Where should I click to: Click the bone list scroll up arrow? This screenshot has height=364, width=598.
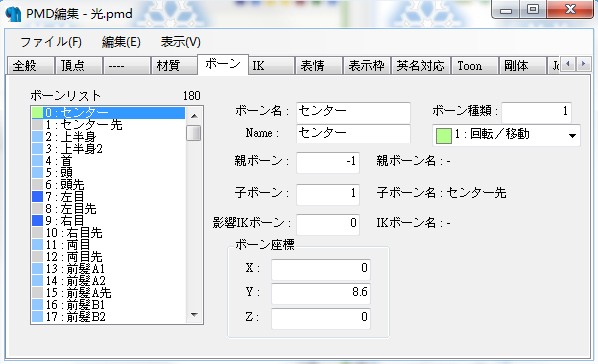click(194, 116)
